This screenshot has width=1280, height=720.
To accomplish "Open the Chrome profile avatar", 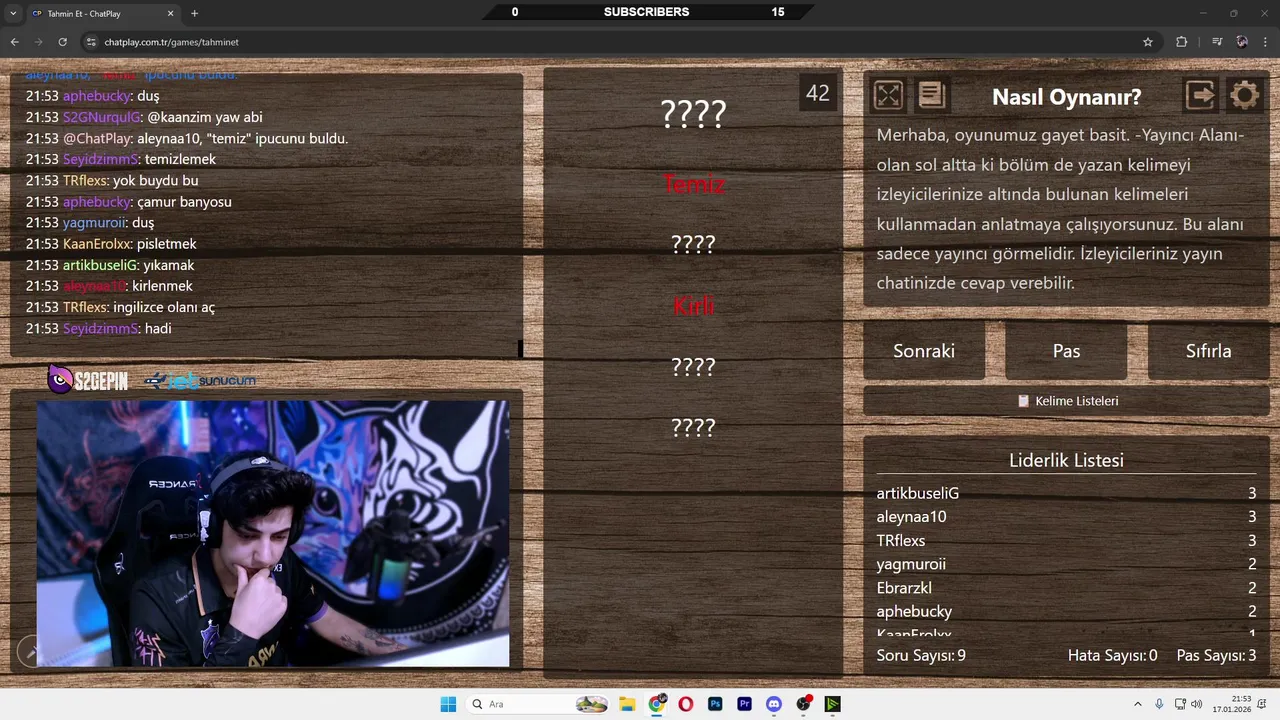I will (1242, 42).
